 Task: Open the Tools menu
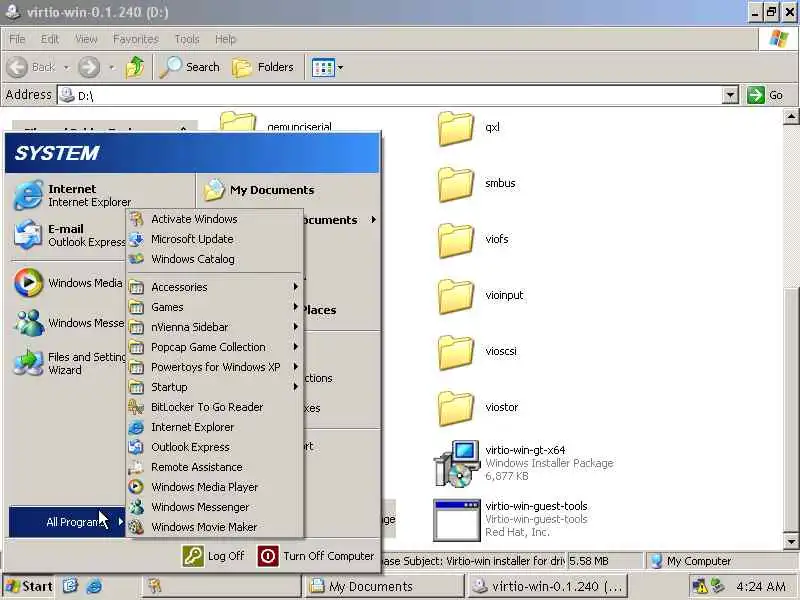(187, 39)
